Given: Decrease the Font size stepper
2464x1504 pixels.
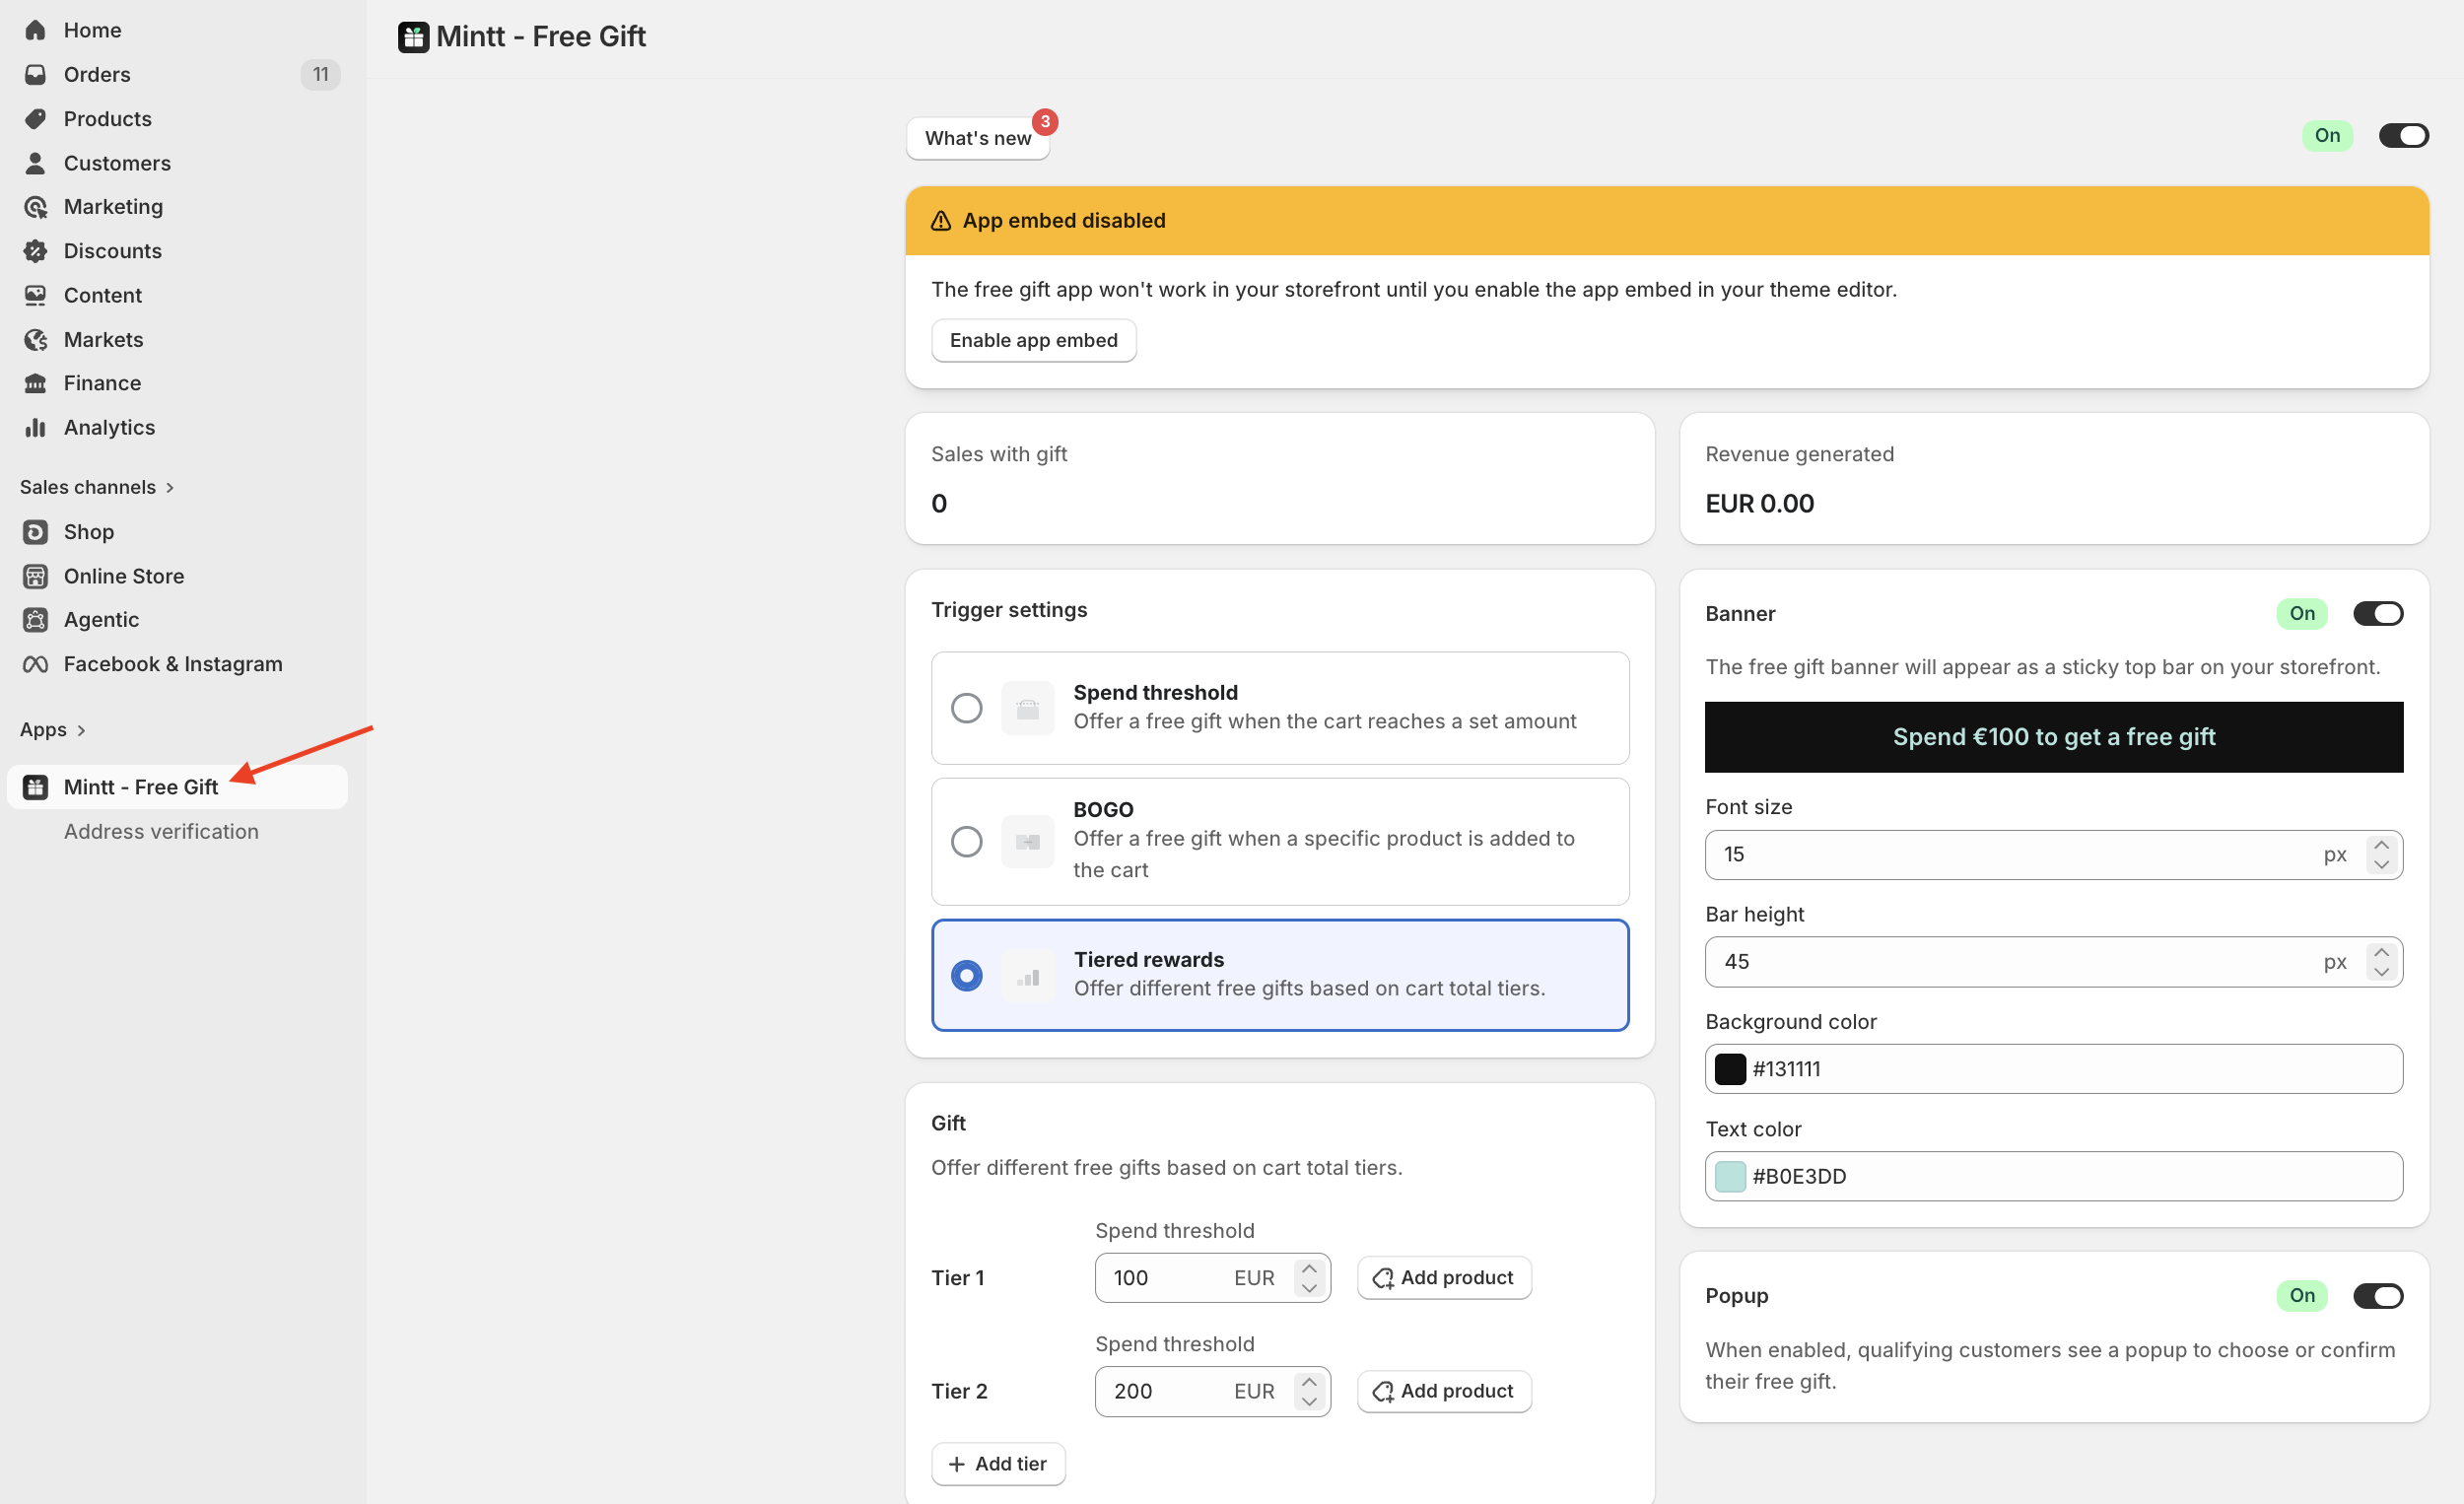Looking at the screenshot, I should (x=2381, y=865).
